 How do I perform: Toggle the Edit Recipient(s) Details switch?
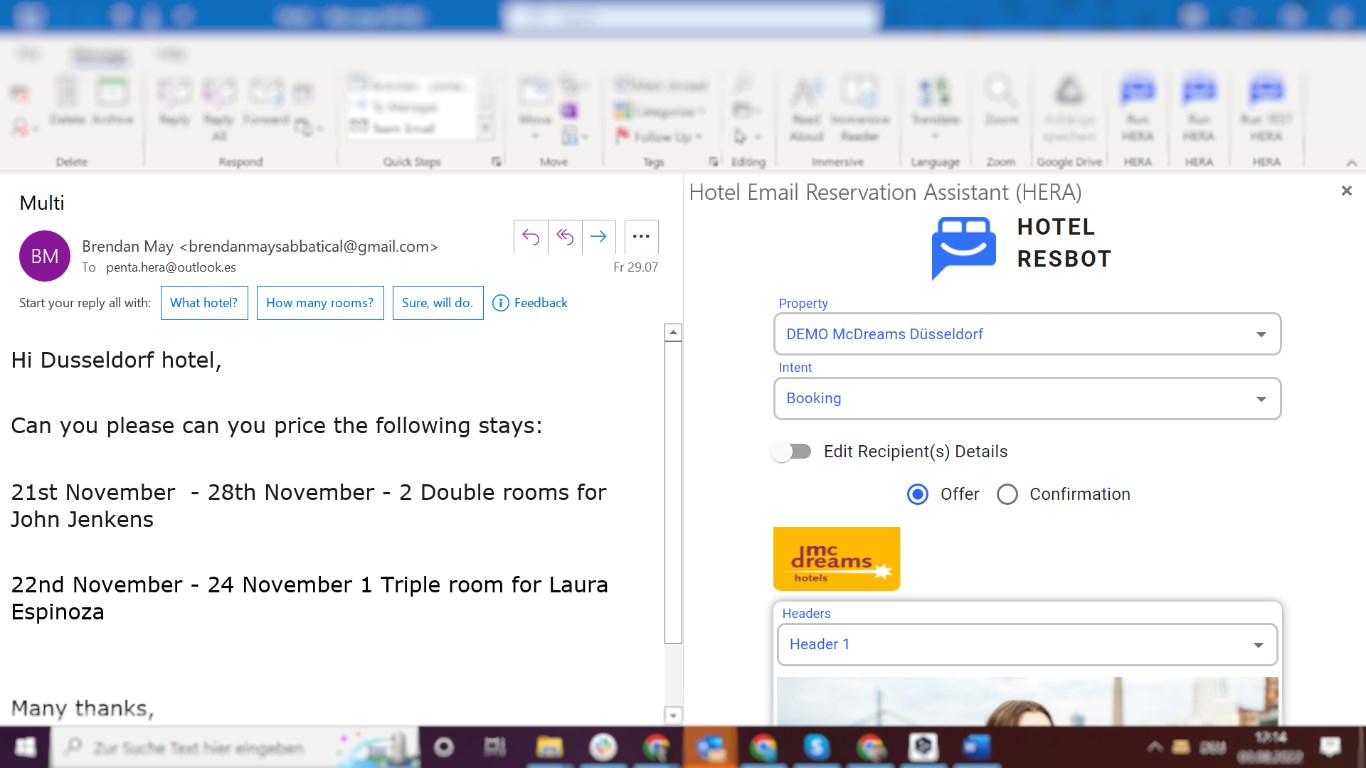pyautogui.click(x=791, y=452)
